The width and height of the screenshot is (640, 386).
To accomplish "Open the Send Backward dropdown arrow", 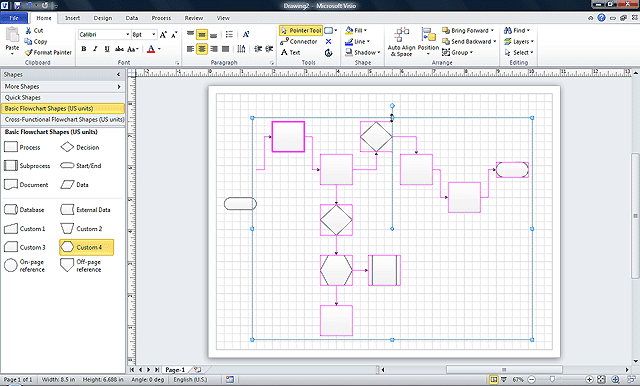I will coord(495,42).
